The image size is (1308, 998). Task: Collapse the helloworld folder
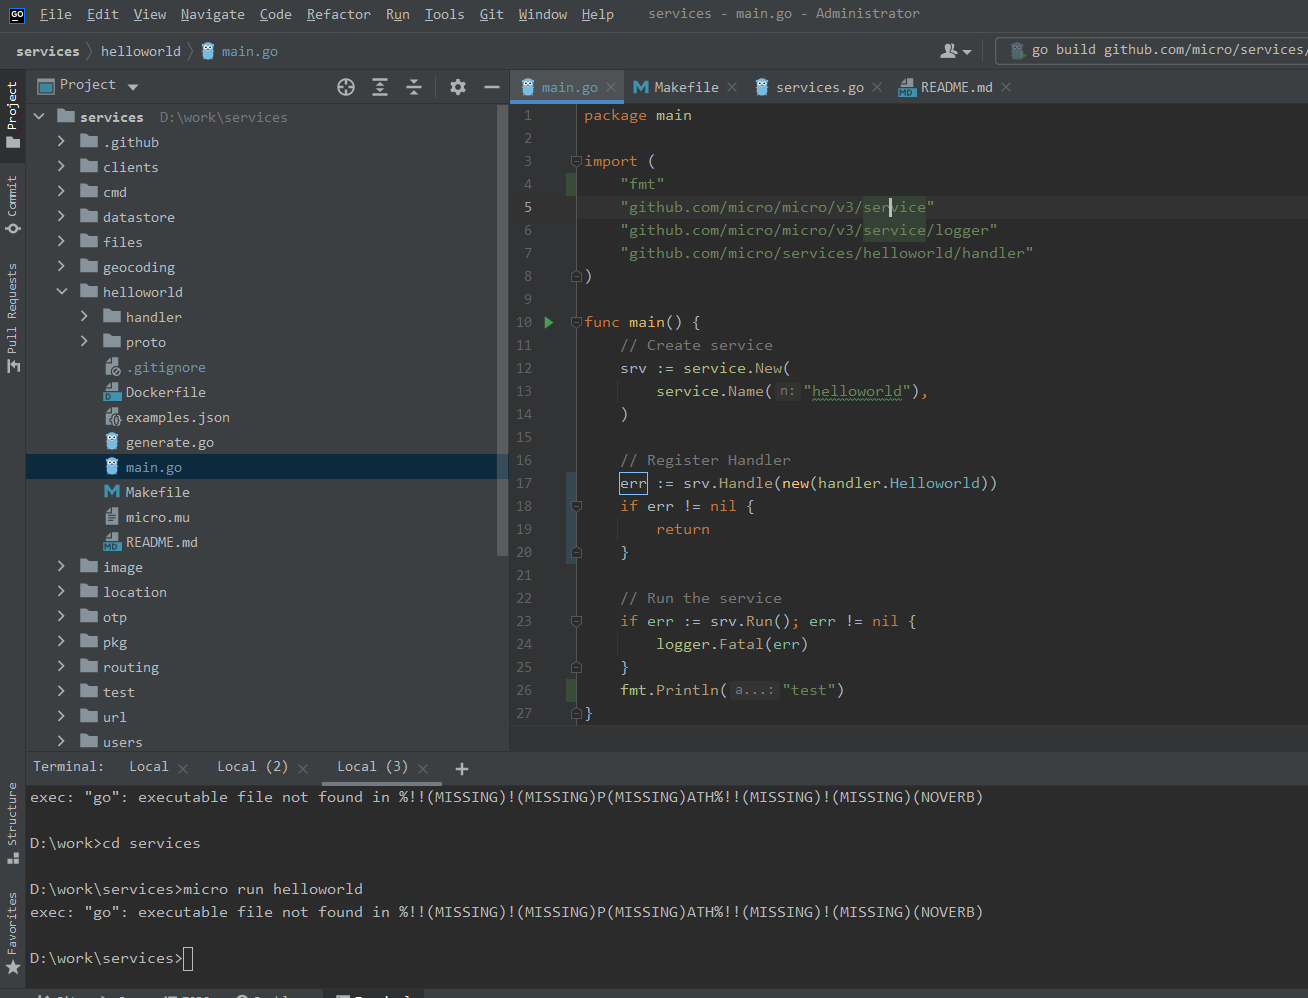(x=62, y=292)
